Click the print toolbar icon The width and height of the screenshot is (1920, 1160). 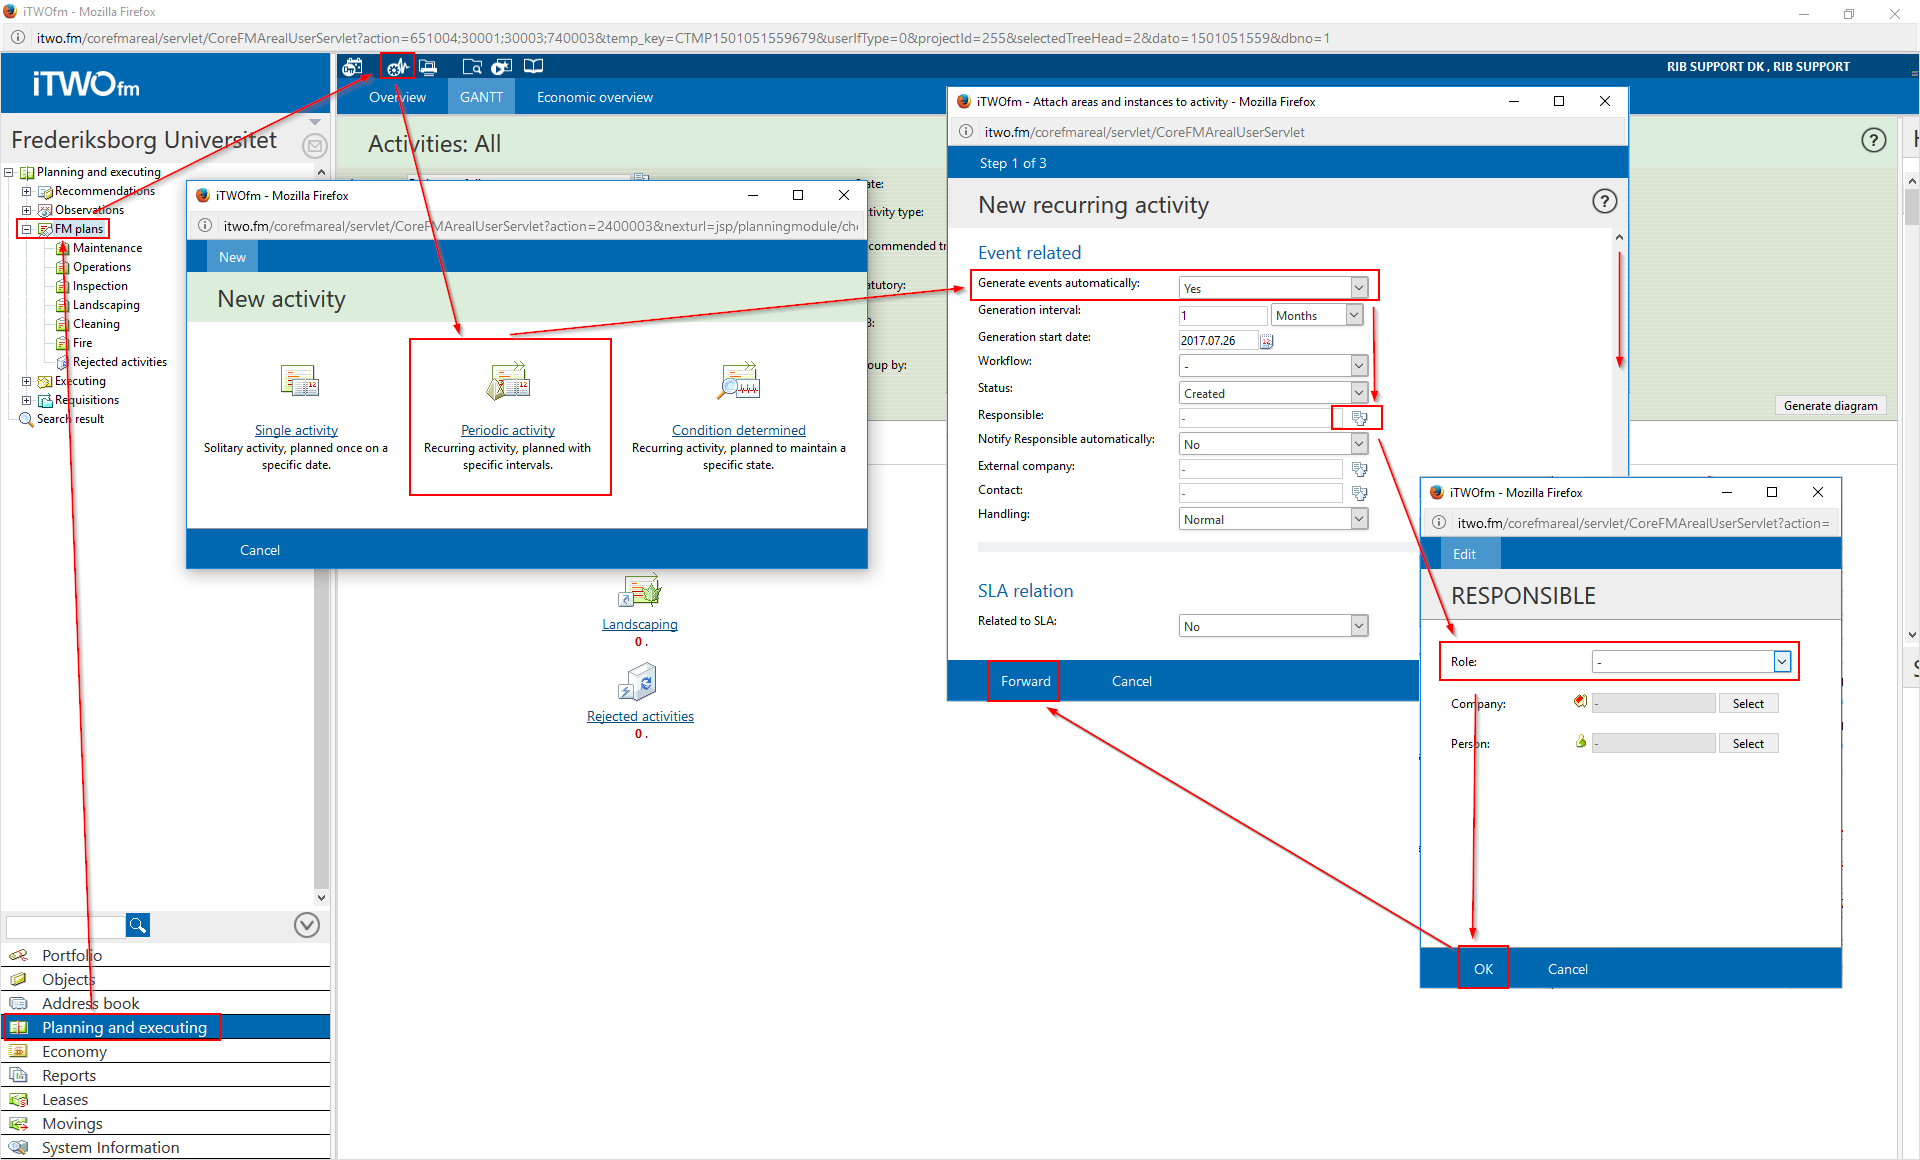tap(428, 67)
